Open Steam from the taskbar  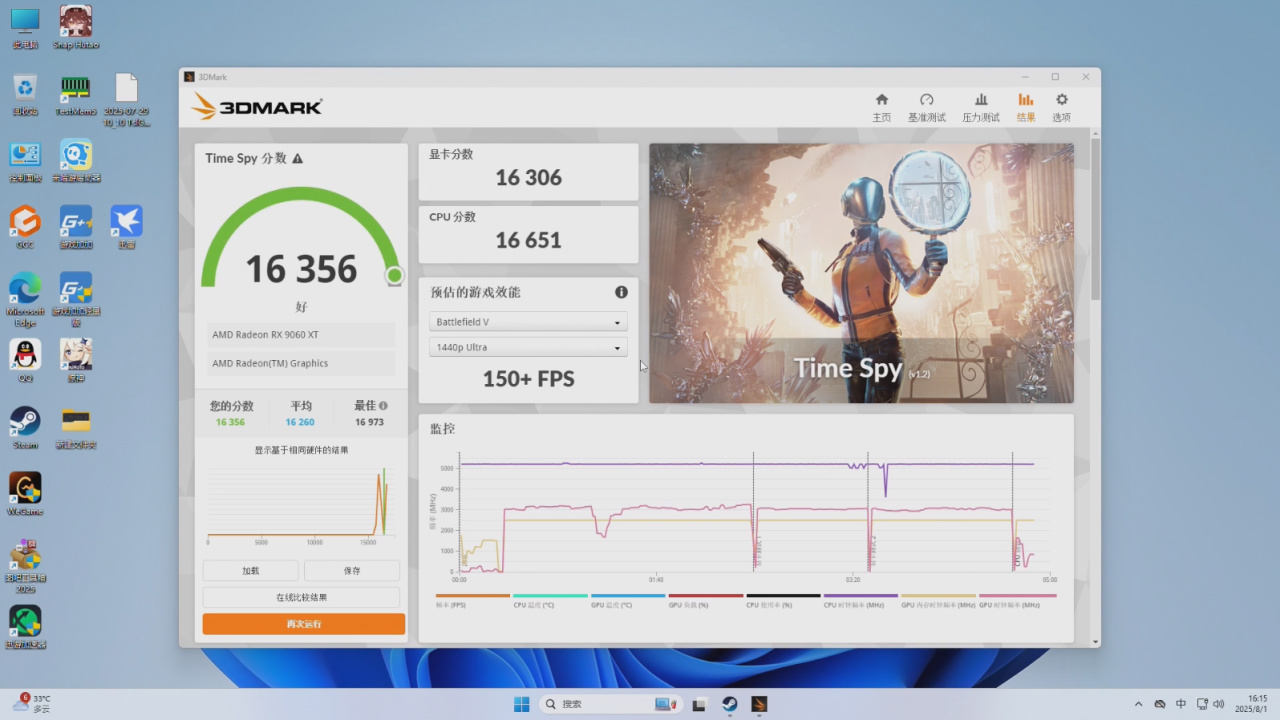730,704
